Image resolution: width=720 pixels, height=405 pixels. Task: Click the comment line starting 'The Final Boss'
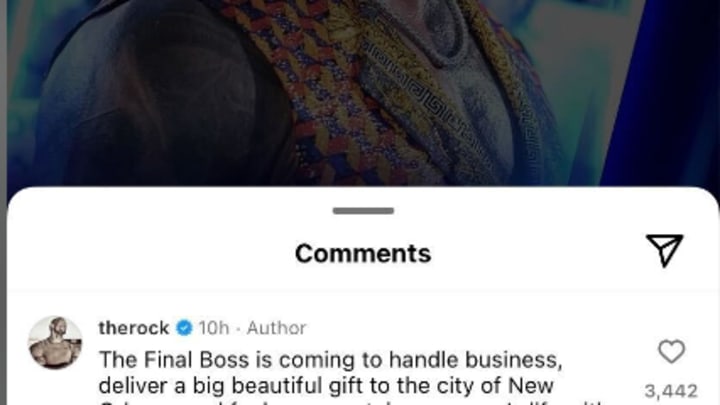pyautogui.click(x=331, y=360)
